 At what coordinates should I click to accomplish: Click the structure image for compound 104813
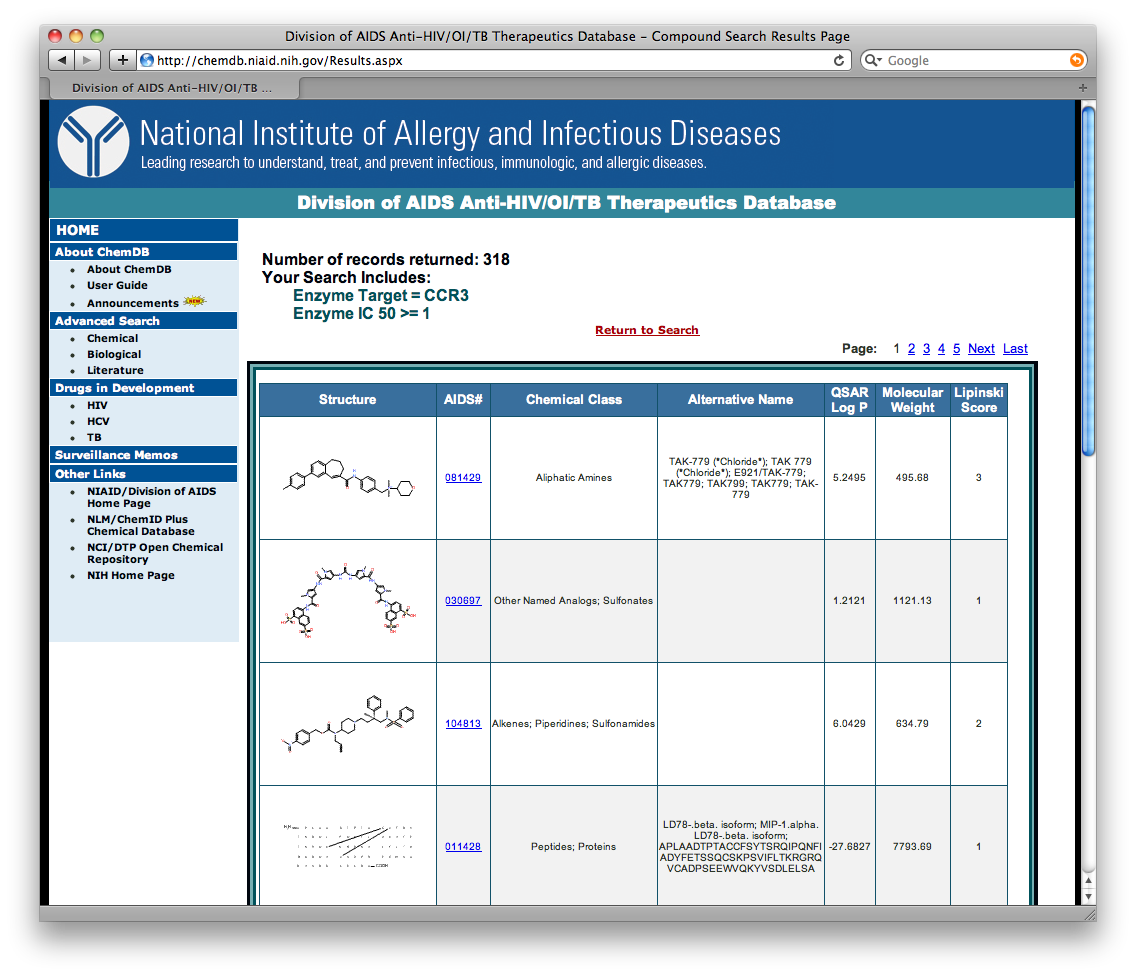tap(348, 724)
